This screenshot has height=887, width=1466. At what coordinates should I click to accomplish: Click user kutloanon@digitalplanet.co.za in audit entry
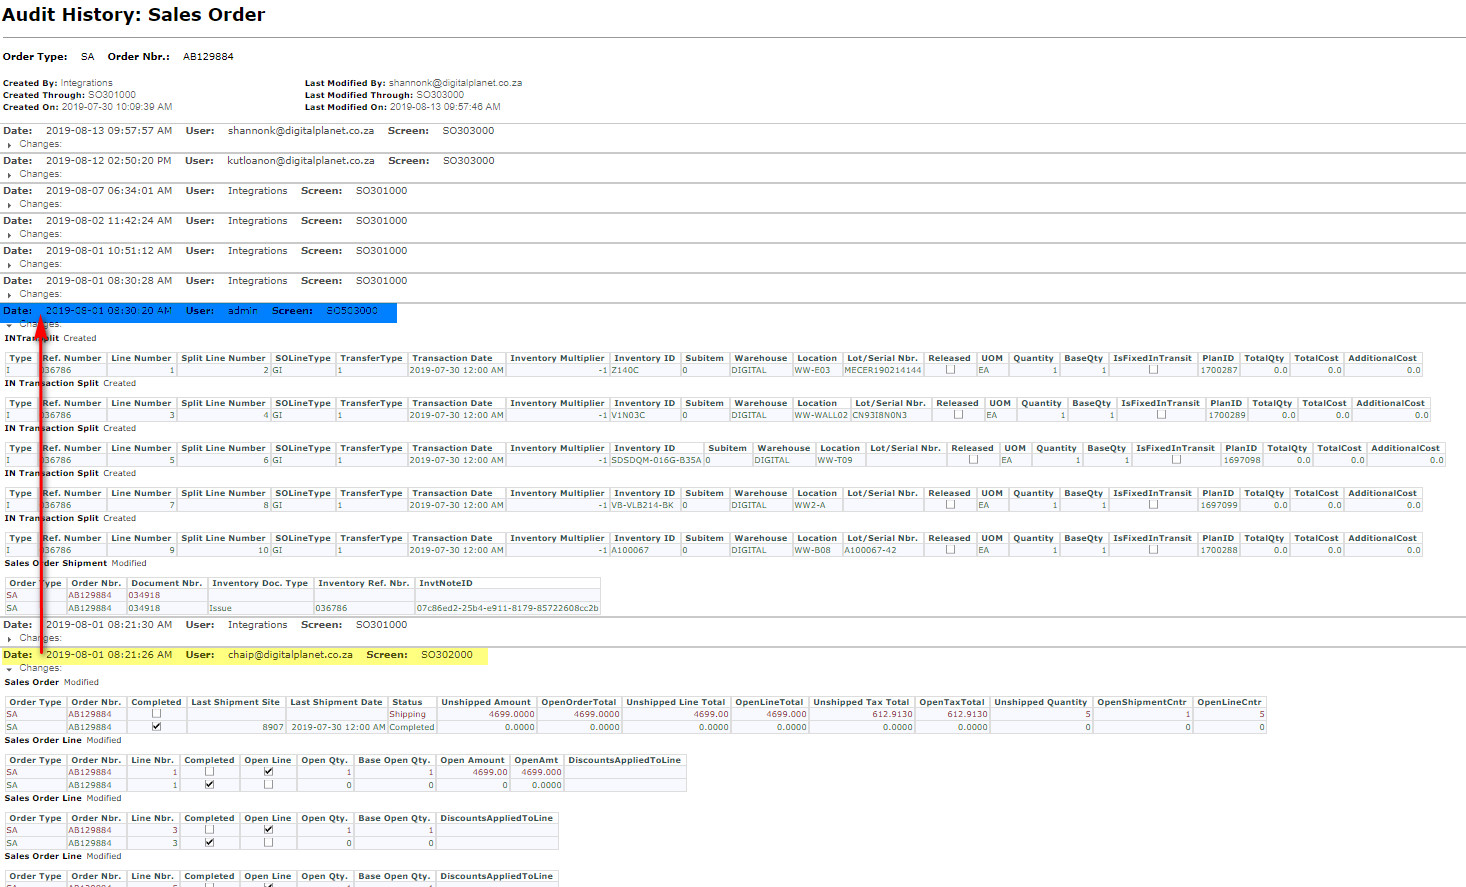300,161
